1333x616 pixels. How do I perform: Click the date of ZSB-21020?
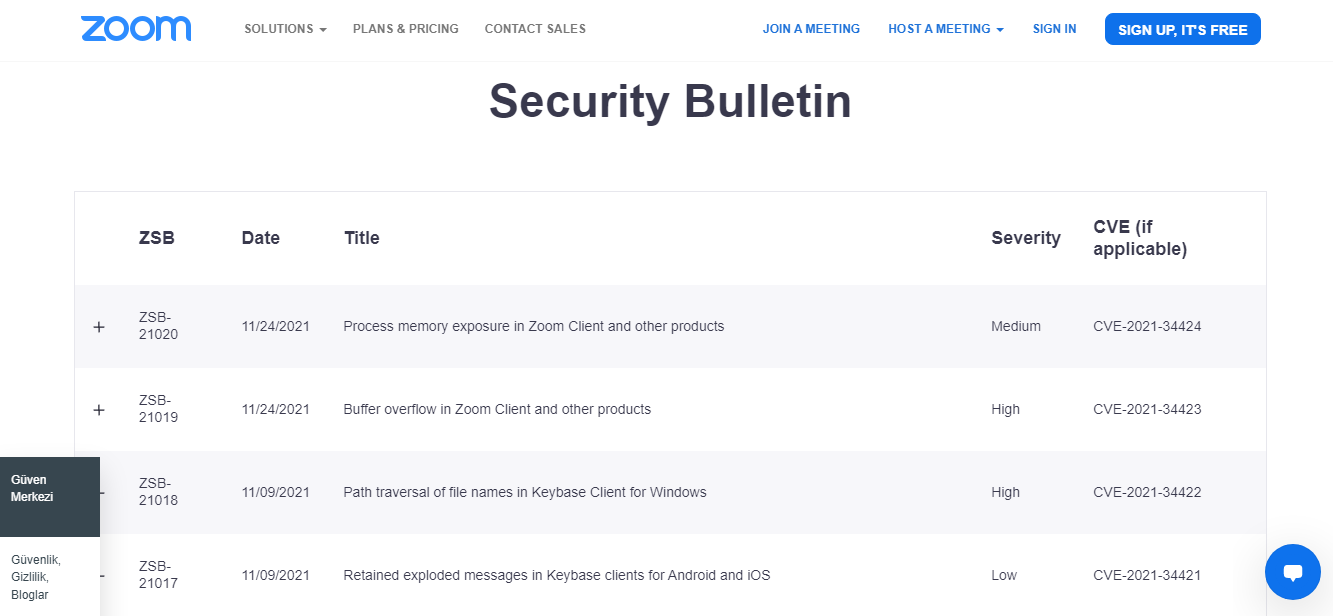276,326
